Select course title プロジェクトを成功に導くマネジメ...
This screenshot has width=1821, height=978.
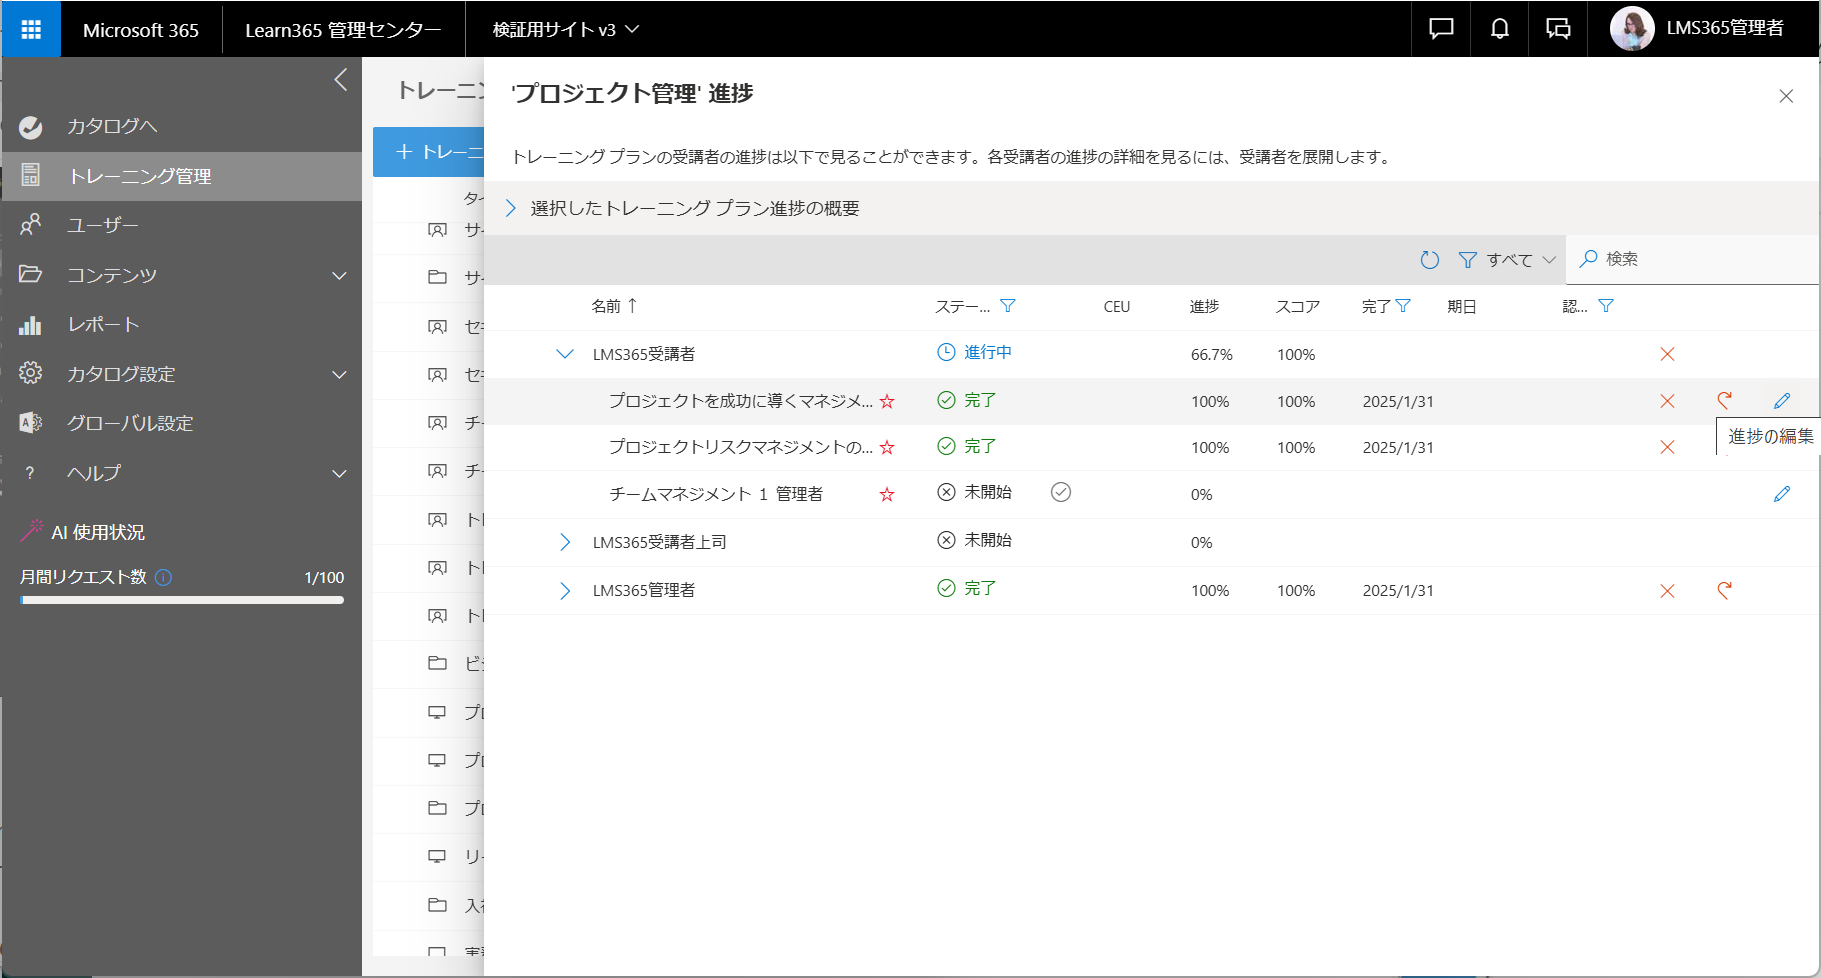(x=741, y=401)
